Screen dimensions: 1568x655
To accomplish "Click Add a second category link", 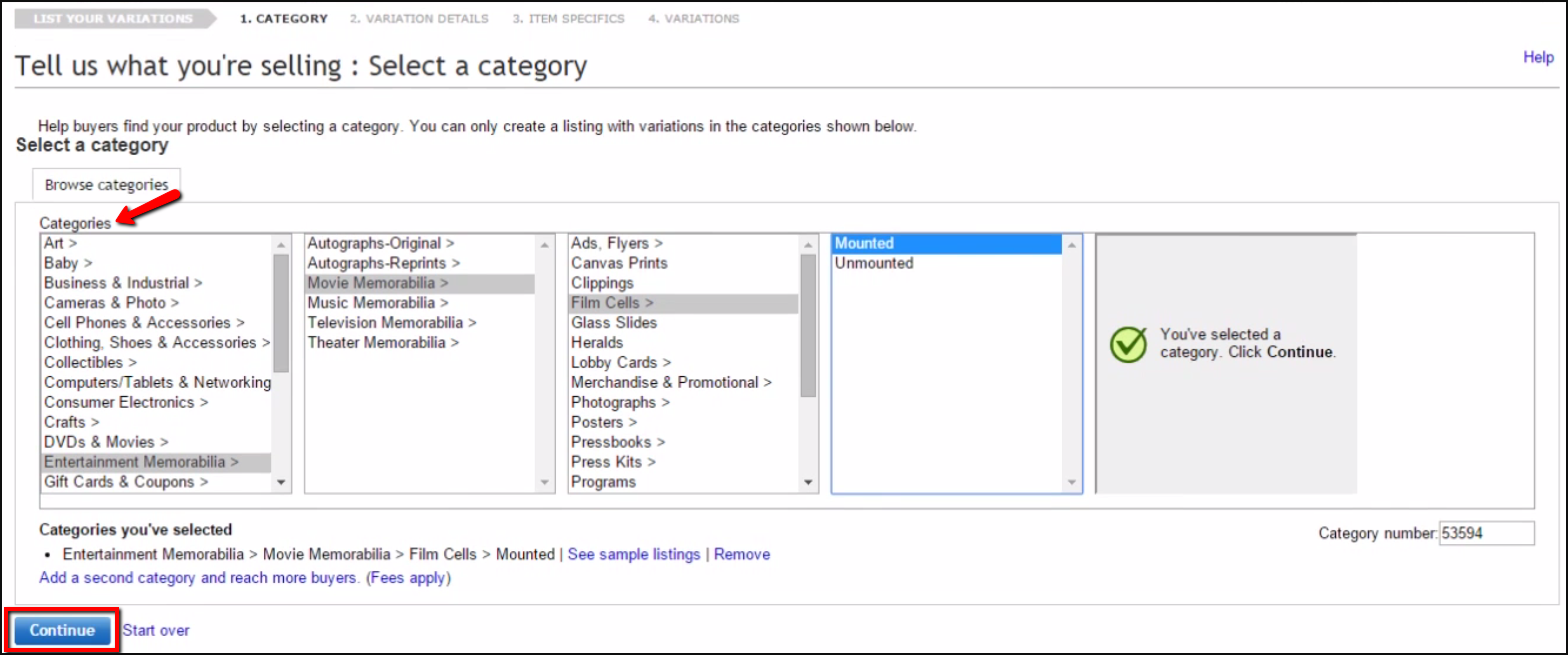I will click(198, 578).
